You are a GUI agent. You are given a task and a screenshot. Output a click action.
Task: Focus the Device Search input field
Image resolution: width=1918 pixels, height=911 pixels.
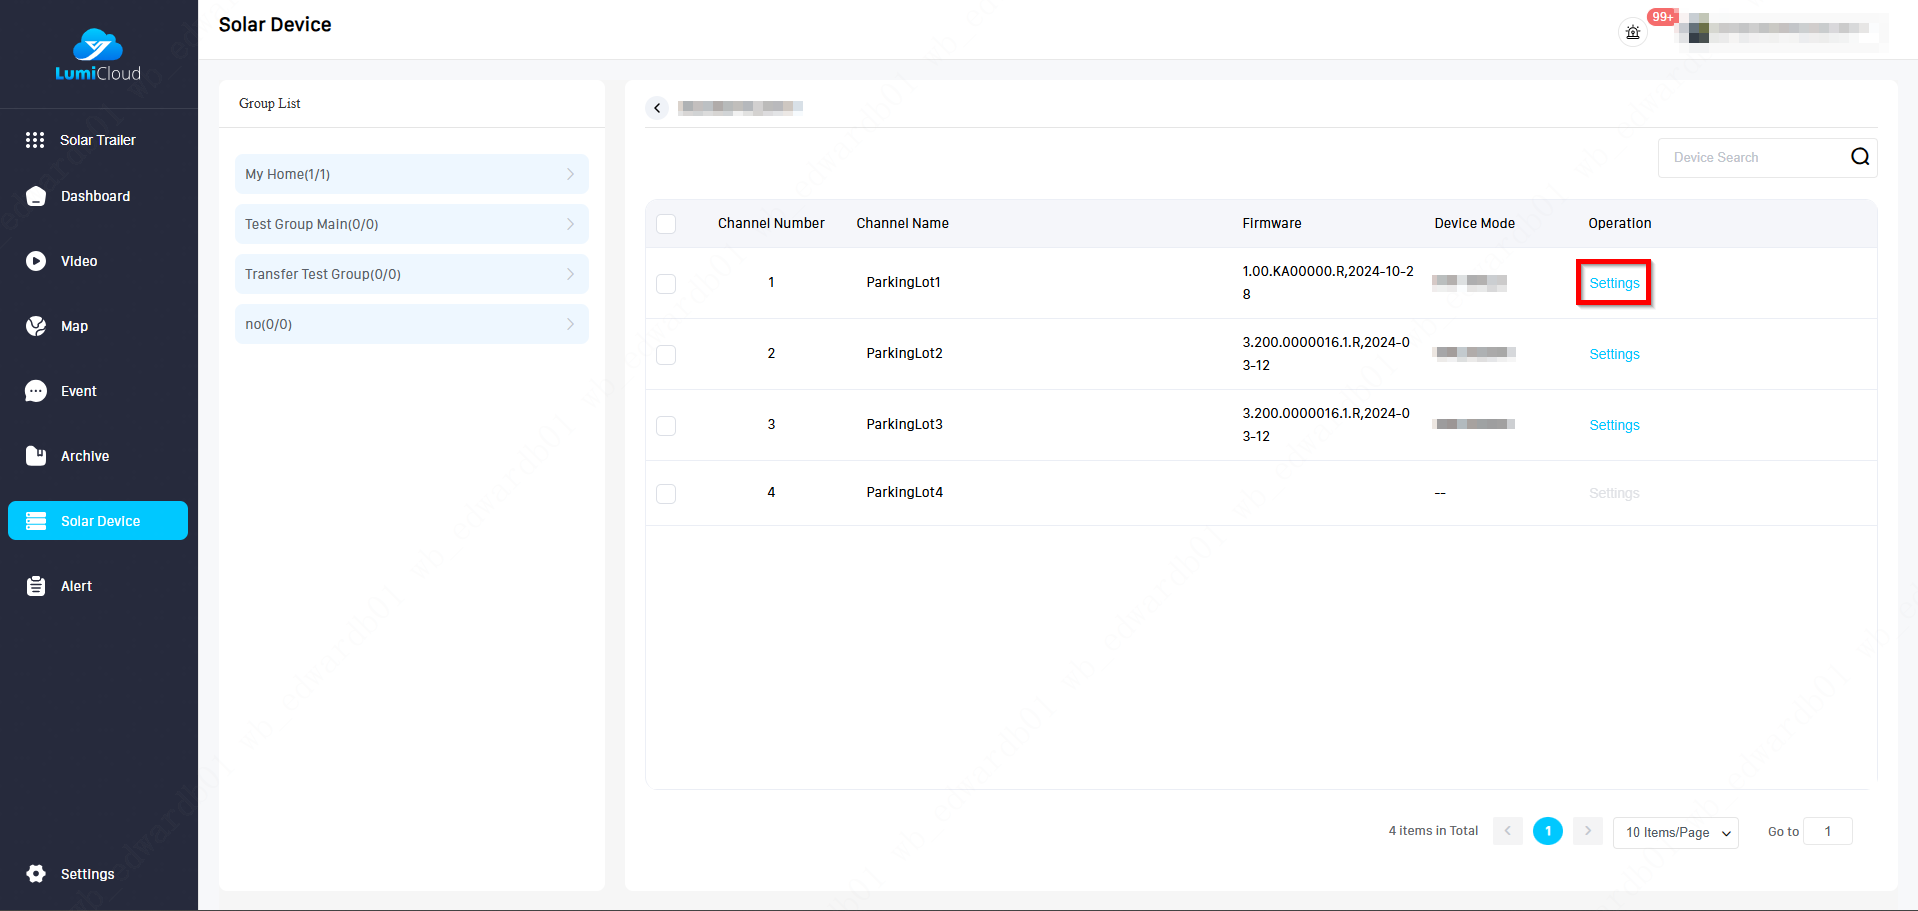click(1752, 158)
